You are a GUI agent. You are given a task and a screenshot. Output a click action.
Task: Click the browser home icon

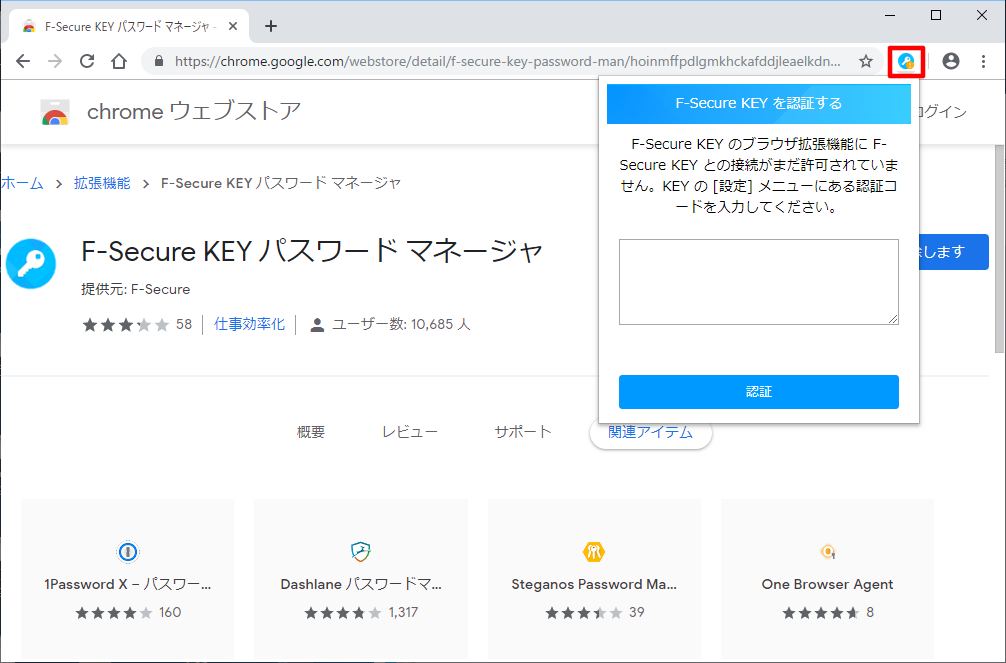[118, 61]
